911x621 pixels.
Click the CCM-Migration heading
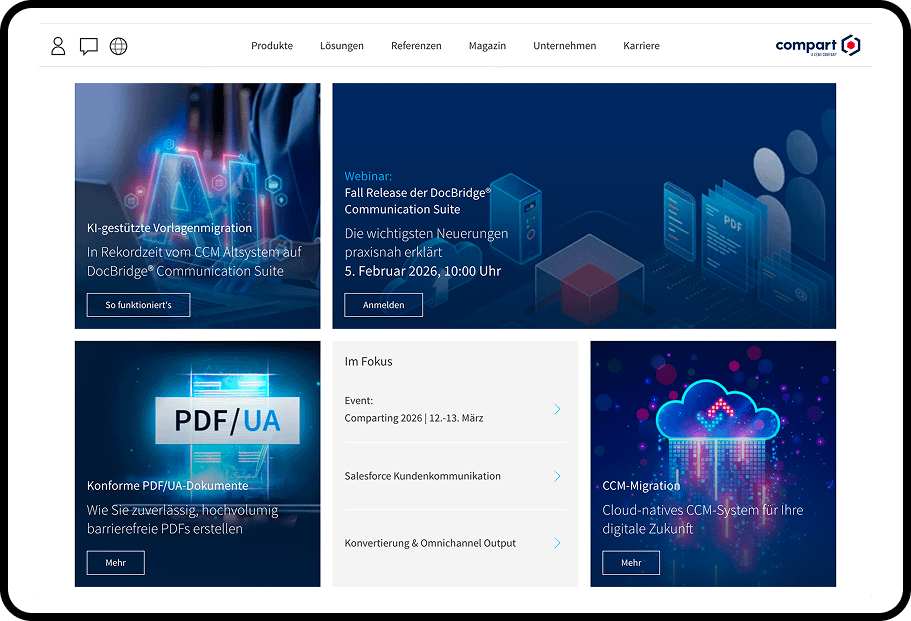point(641,486)
